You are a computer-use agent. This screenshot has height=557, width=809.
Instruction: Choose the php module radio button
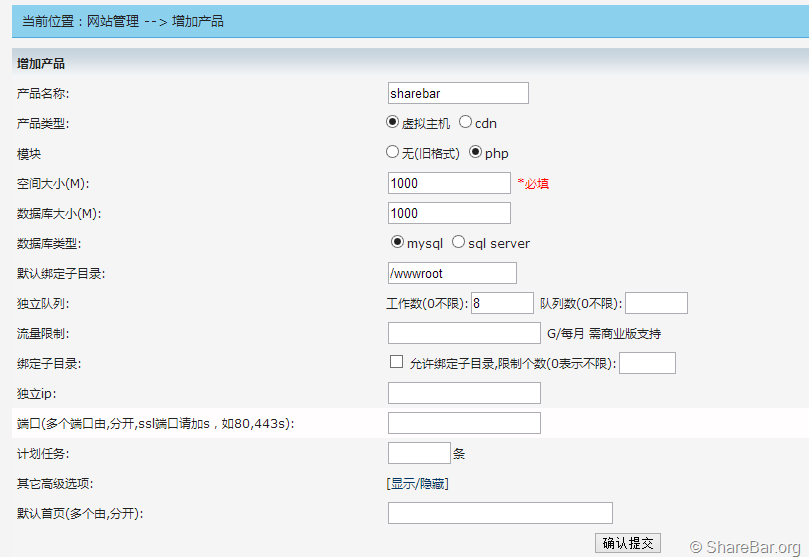476,152
